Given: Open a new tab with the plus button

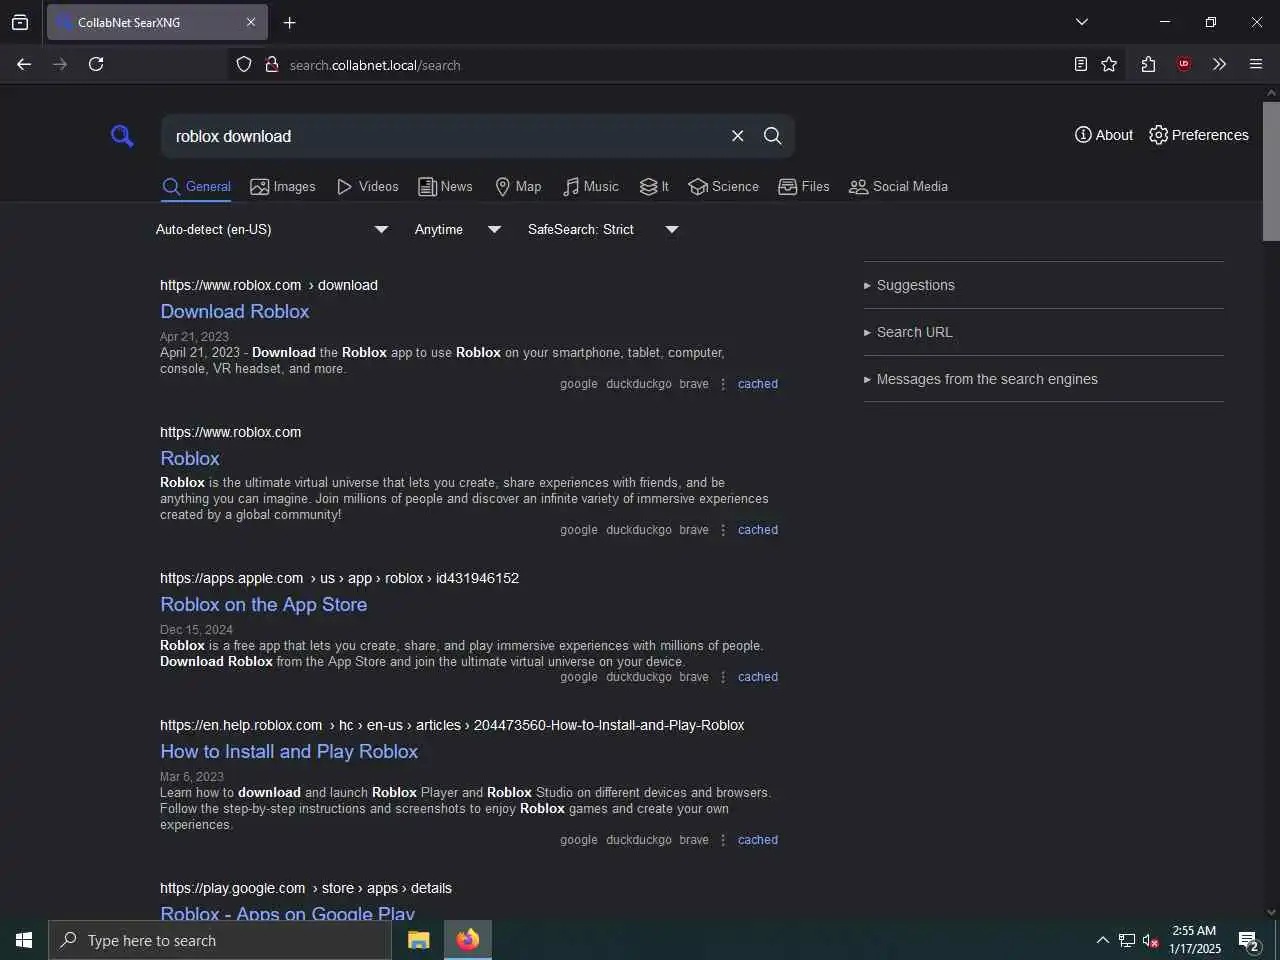Looking at the screenshot, I should tap(289, 22).
